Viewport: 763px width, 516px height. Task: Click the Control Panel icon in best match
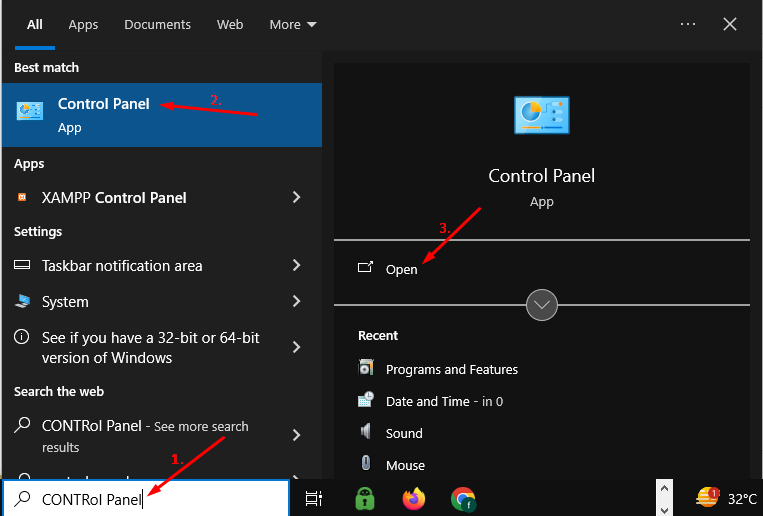tap(30, 111)
